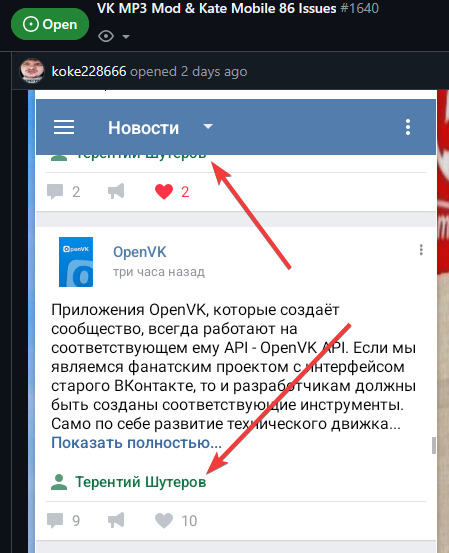Like the OpenVK post with 10 likes
Image resolution: width=449 pixels, height=553 pixels.
(164, 521)
